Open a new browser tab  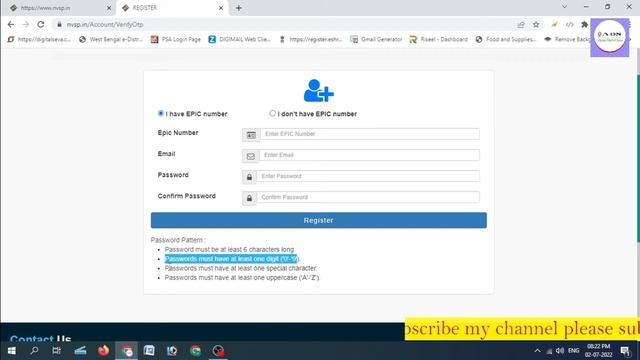239,8
